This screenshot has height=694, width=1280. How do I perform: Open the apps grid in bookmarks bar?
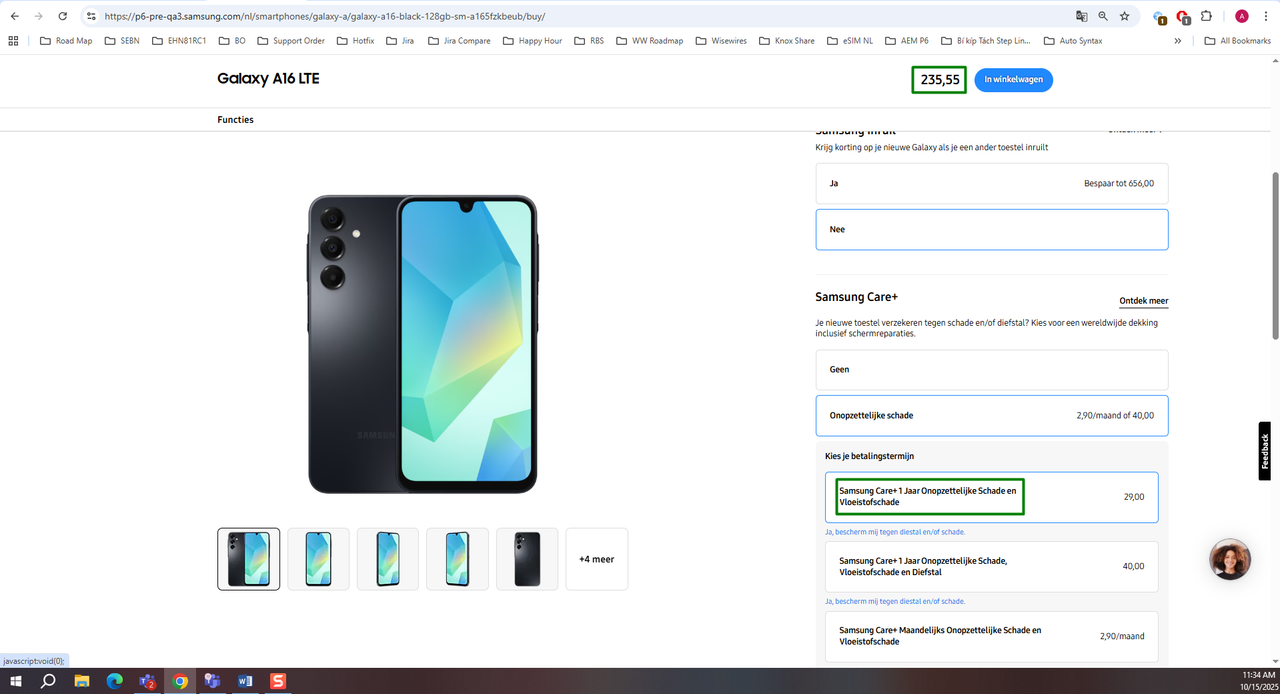pos(13,41)
